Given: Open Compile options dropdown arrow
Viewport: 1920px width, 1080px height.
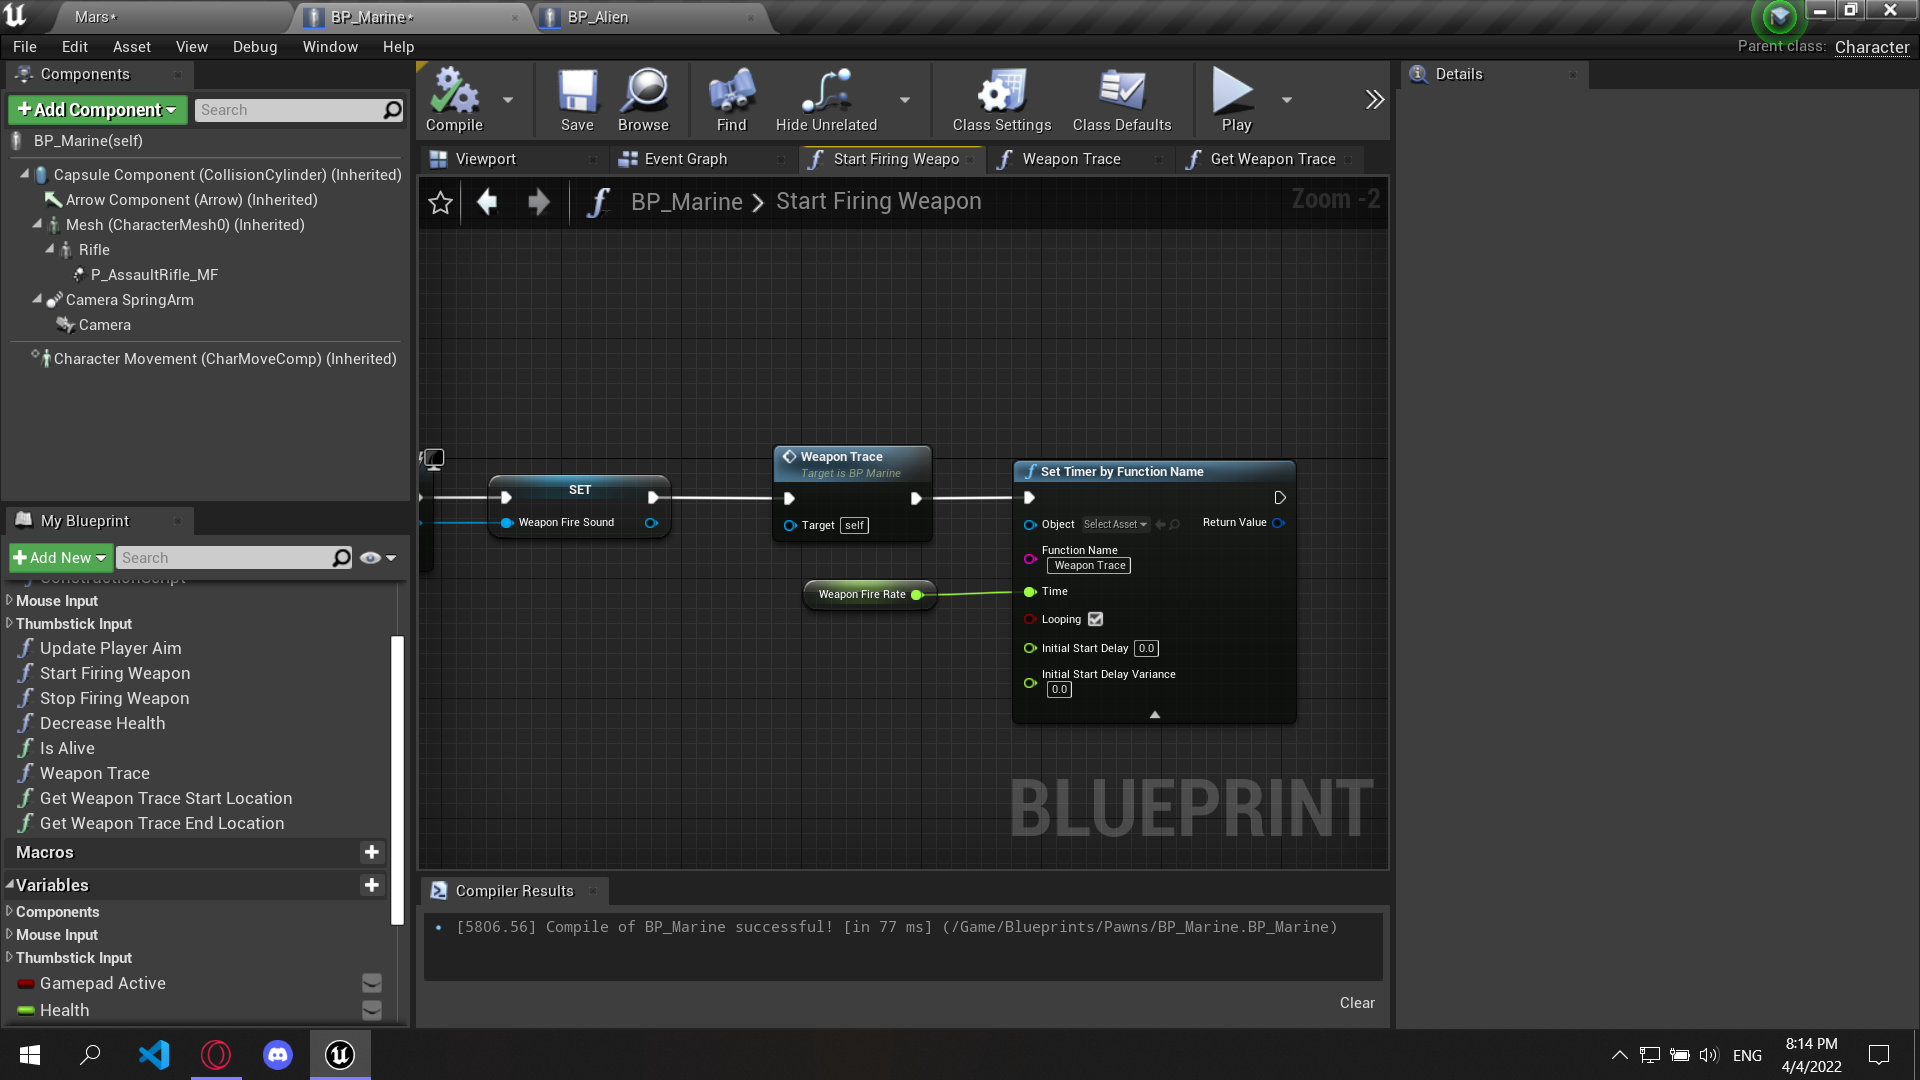Looking at the screenshot, I should coord(508,99).
